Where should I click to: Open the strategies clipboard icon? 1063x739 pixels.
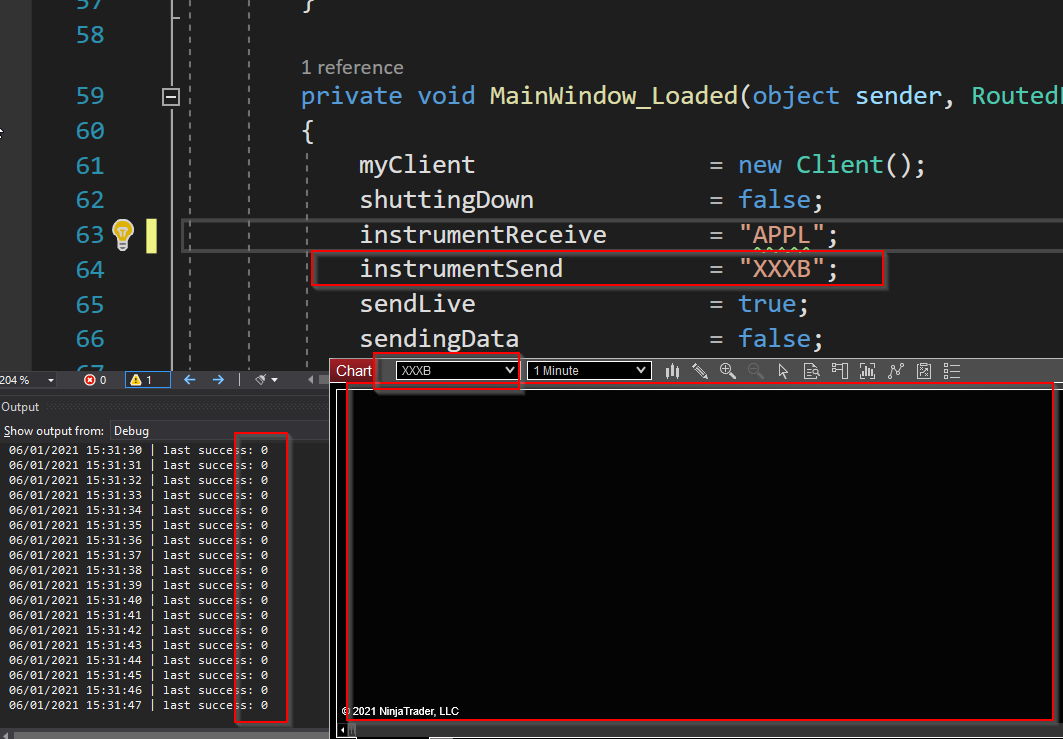tap(923, 371)
